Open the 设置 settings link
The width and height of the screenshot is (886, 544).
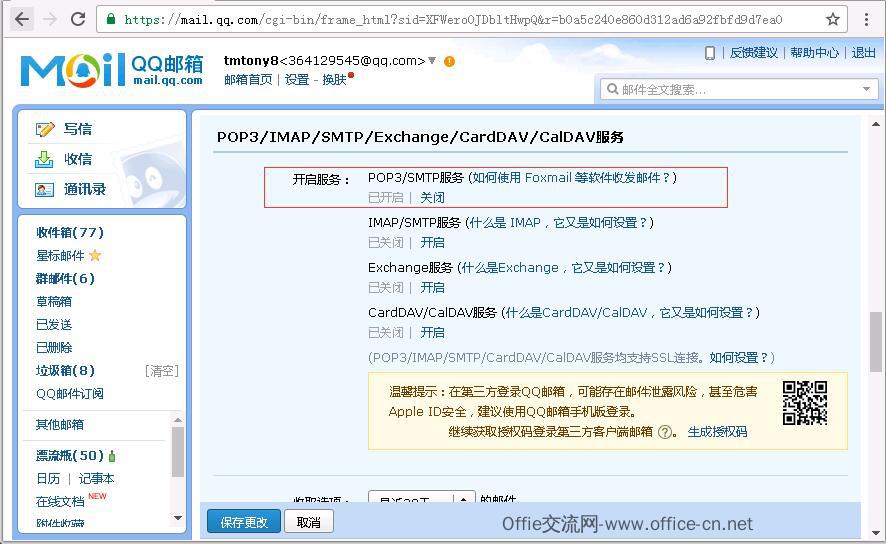click(297, 80)
